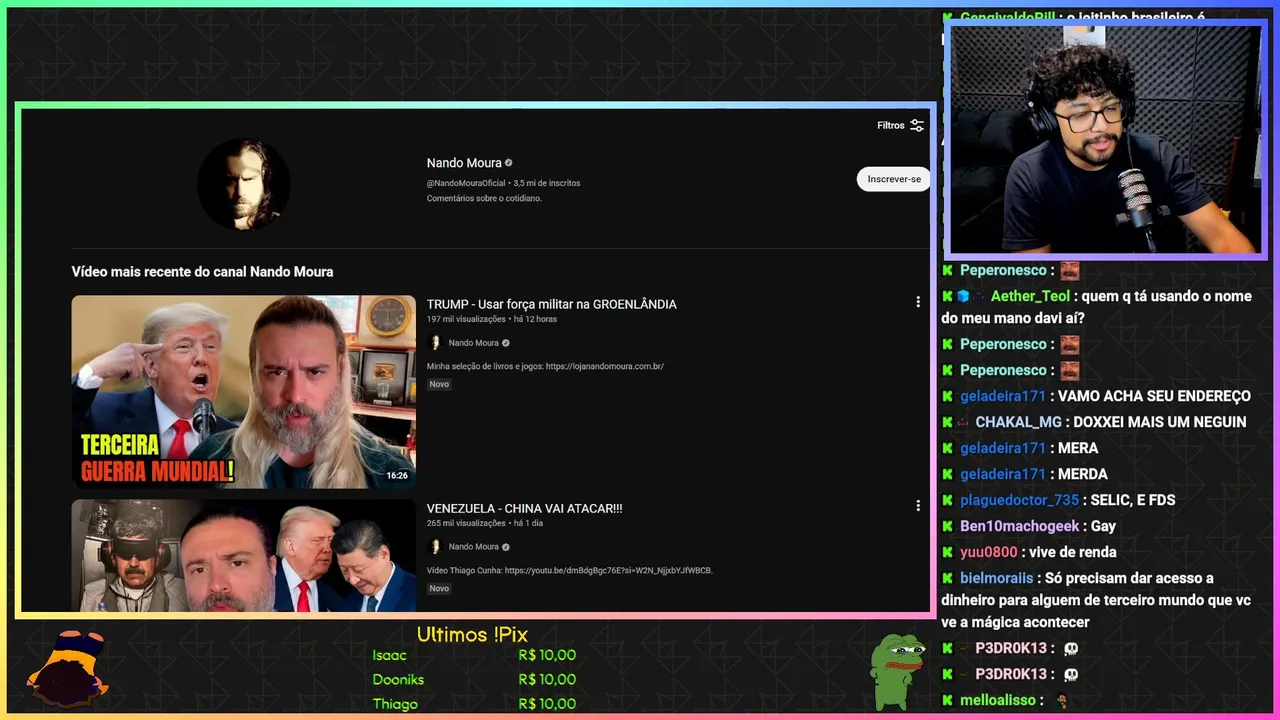This screenshot has height=720, width=1280.
Task: Click skull emote in the last P3DR0K13 message
Action: coord(1071,674)
